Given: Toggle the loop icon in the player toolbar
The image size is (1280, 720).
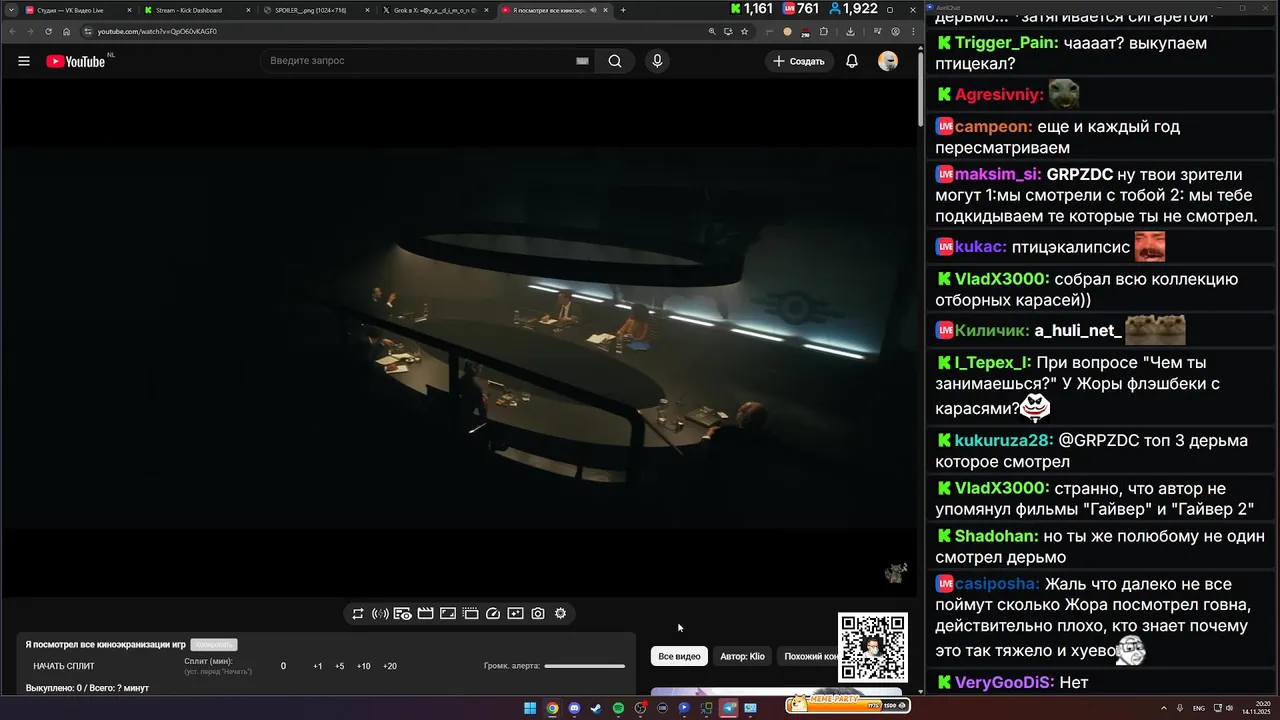Looking at the screenshot, I should [358, 613].
